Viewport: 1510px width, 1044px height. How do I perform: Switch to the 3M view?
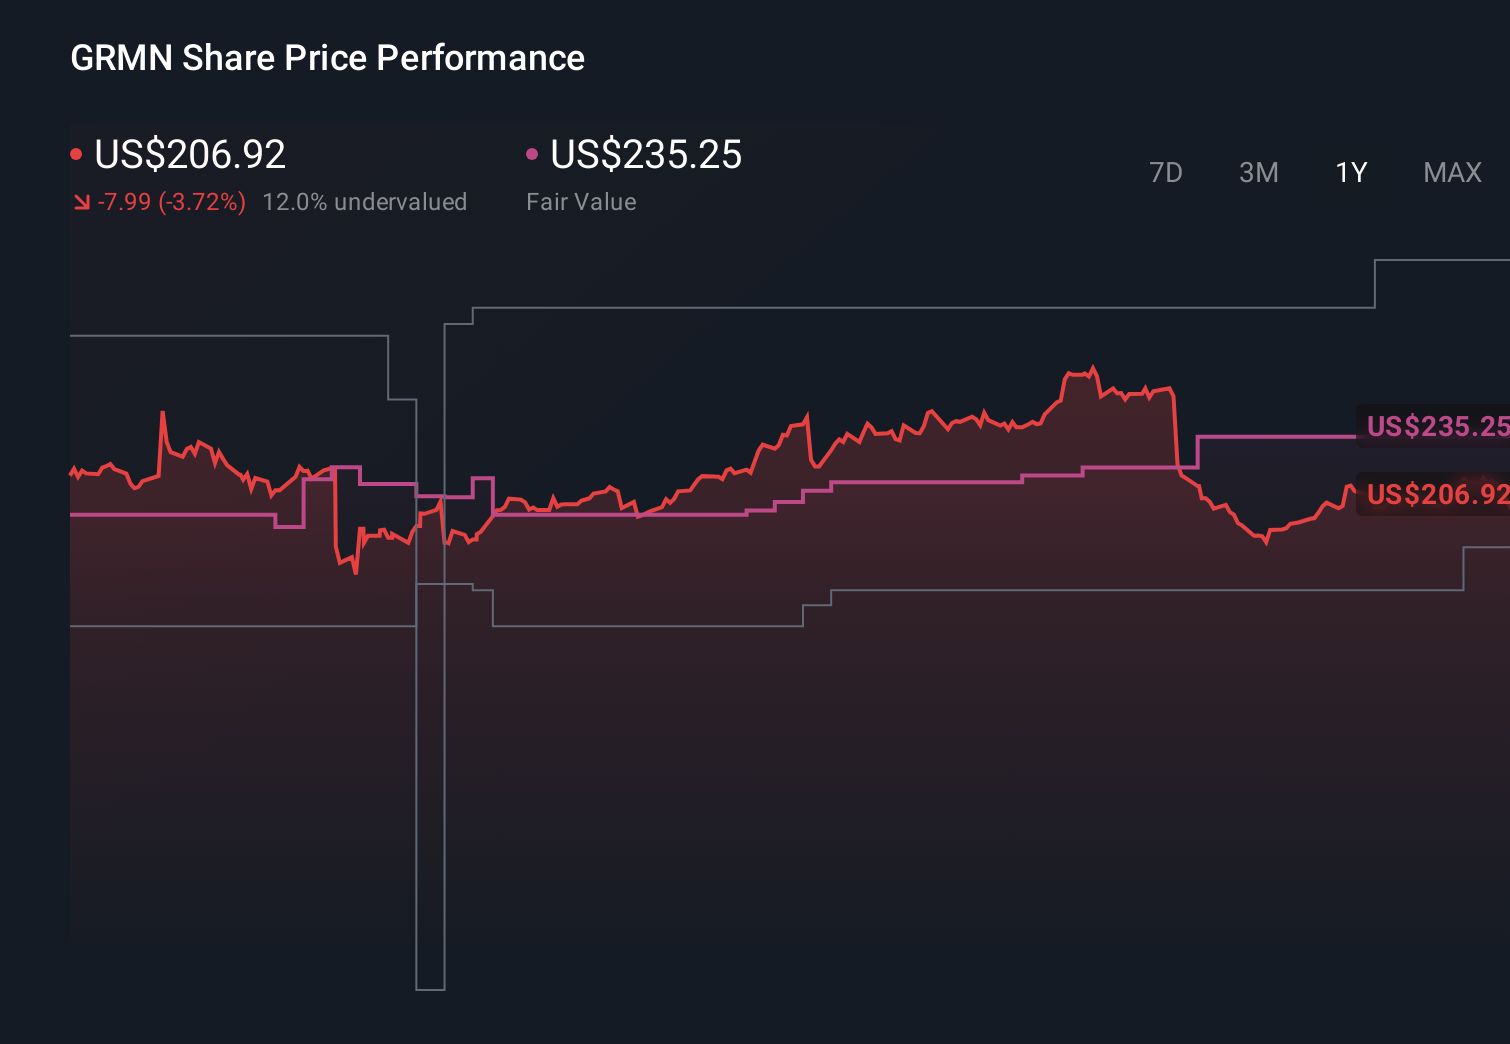click(1259, 172)
